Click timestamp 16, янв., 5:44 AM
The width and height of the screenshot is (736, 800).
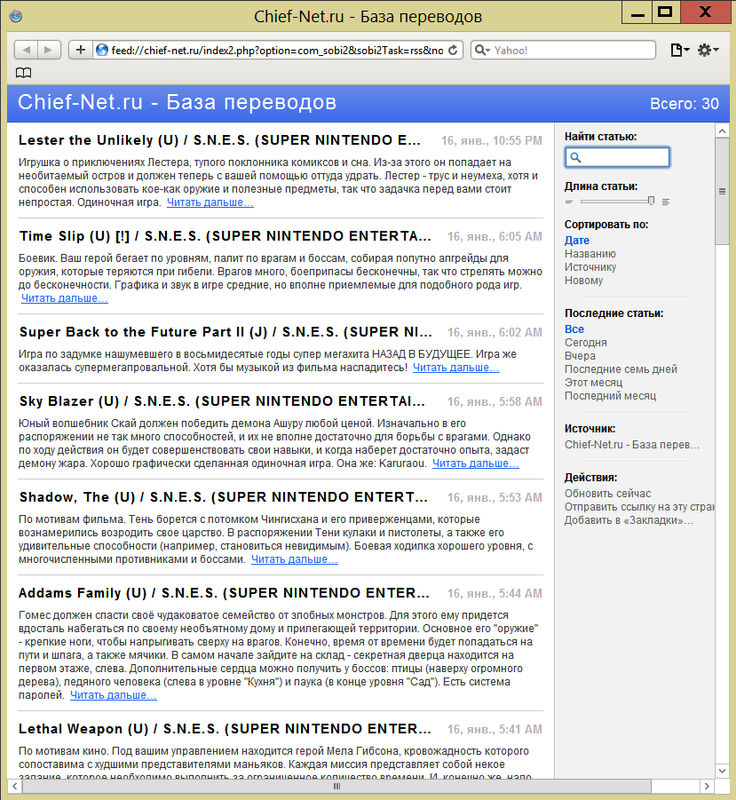[x=494, y=594]
